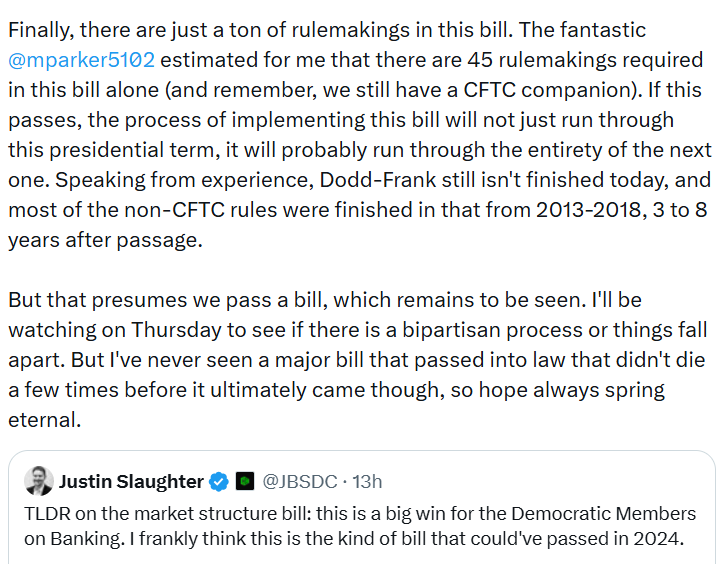Click the blue verified checkmark badge
This screenshot has width=722, height=564.
click(218, 482)
